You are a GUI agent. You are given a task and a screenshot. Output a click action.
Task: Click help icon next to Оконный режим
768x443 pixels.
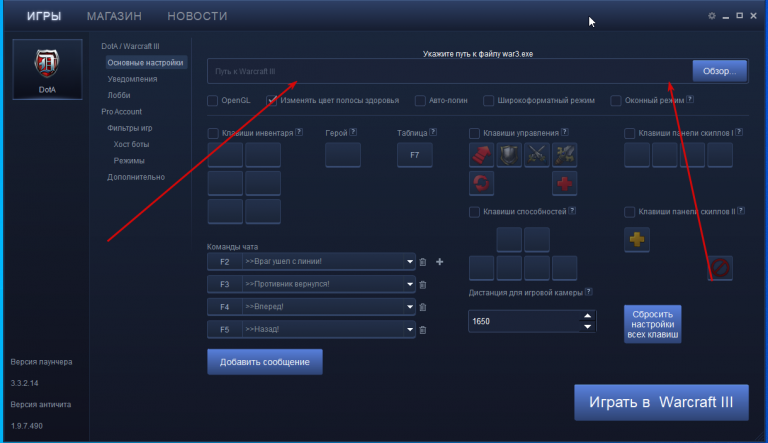690,99
